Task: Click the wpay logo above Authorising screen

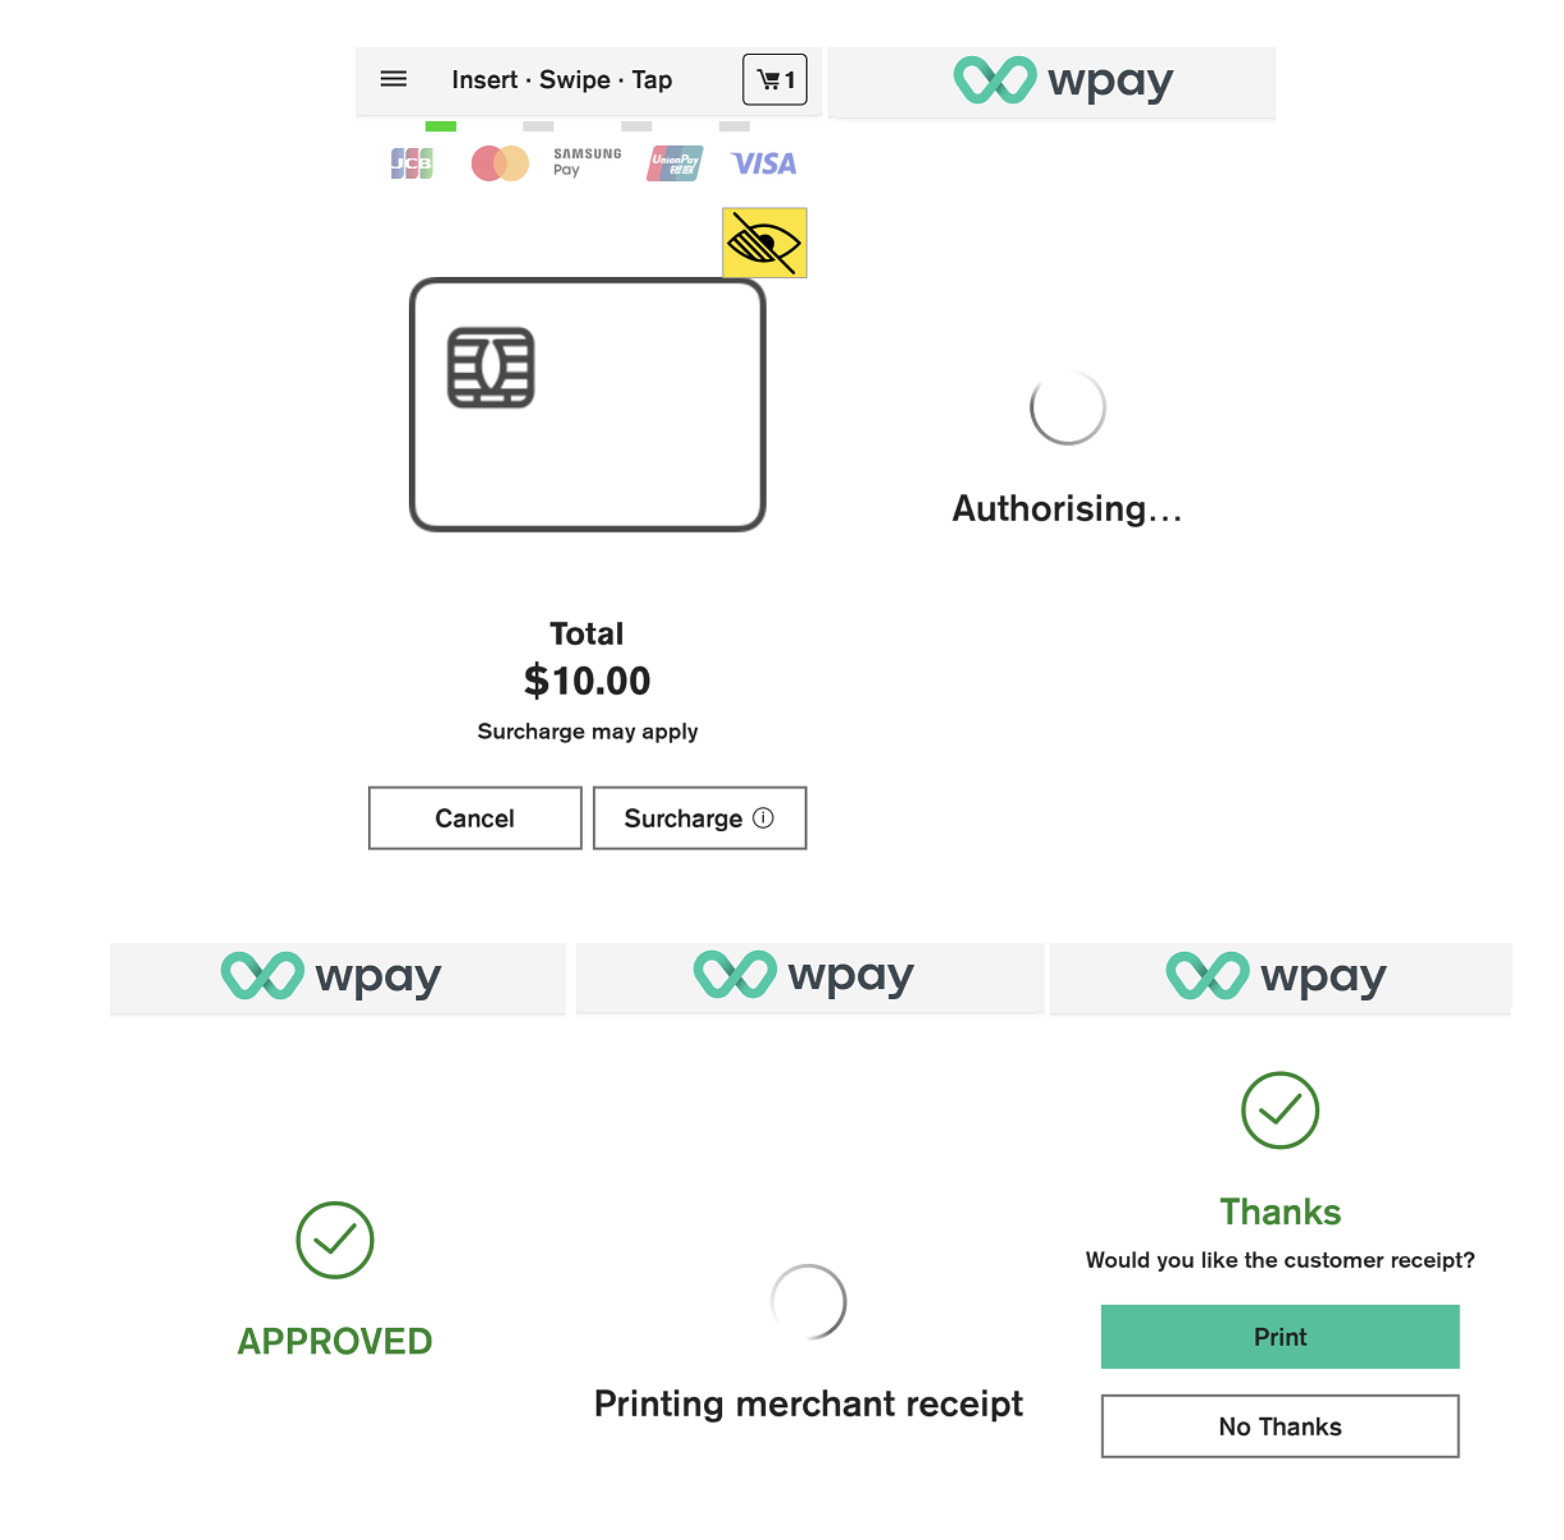Action: [x=1053, y=80]
